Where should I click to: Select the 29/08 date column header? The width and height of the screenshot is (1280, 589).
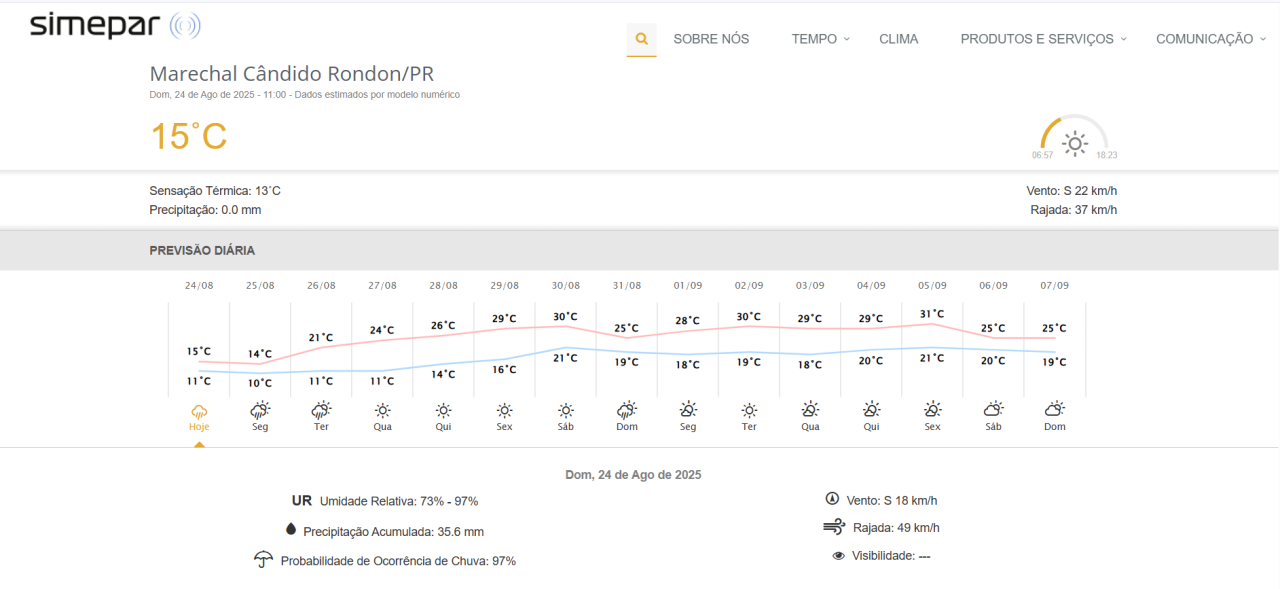point(505,285)
